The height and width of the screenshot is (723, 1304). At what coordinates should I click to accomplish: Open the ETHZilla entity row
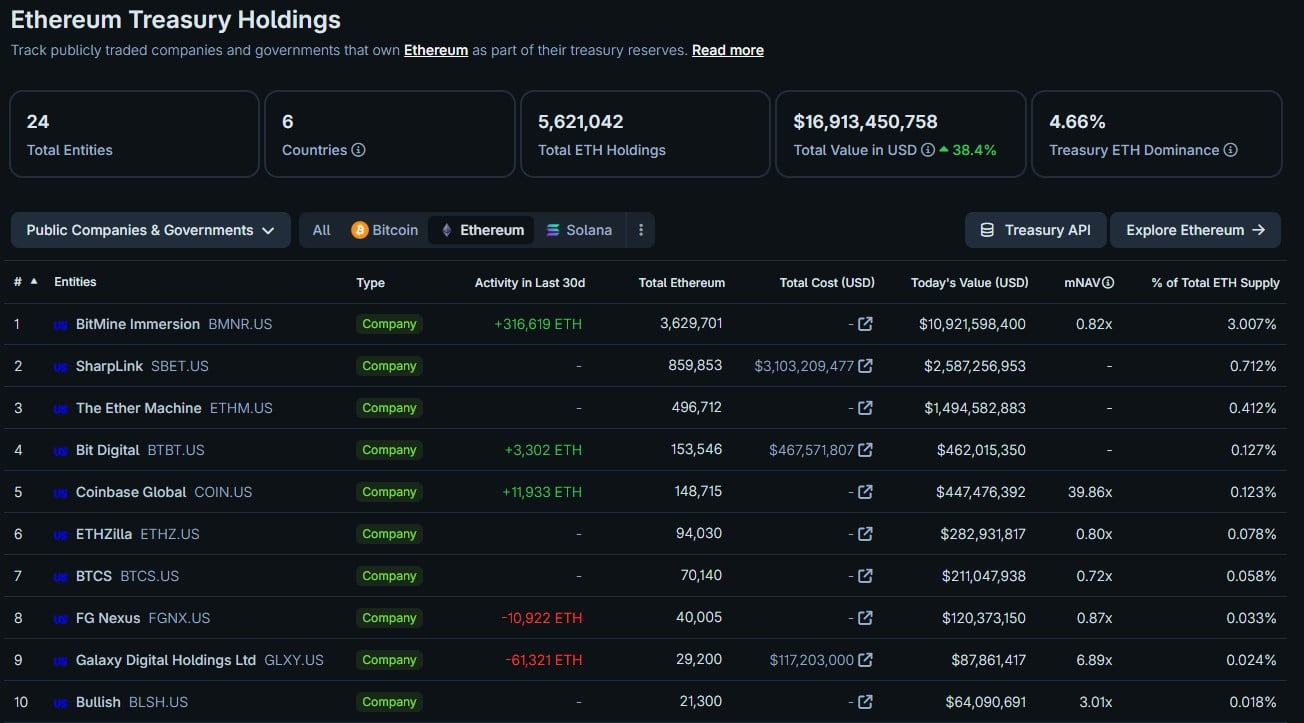pyautogui.click(x=104, y=534)
